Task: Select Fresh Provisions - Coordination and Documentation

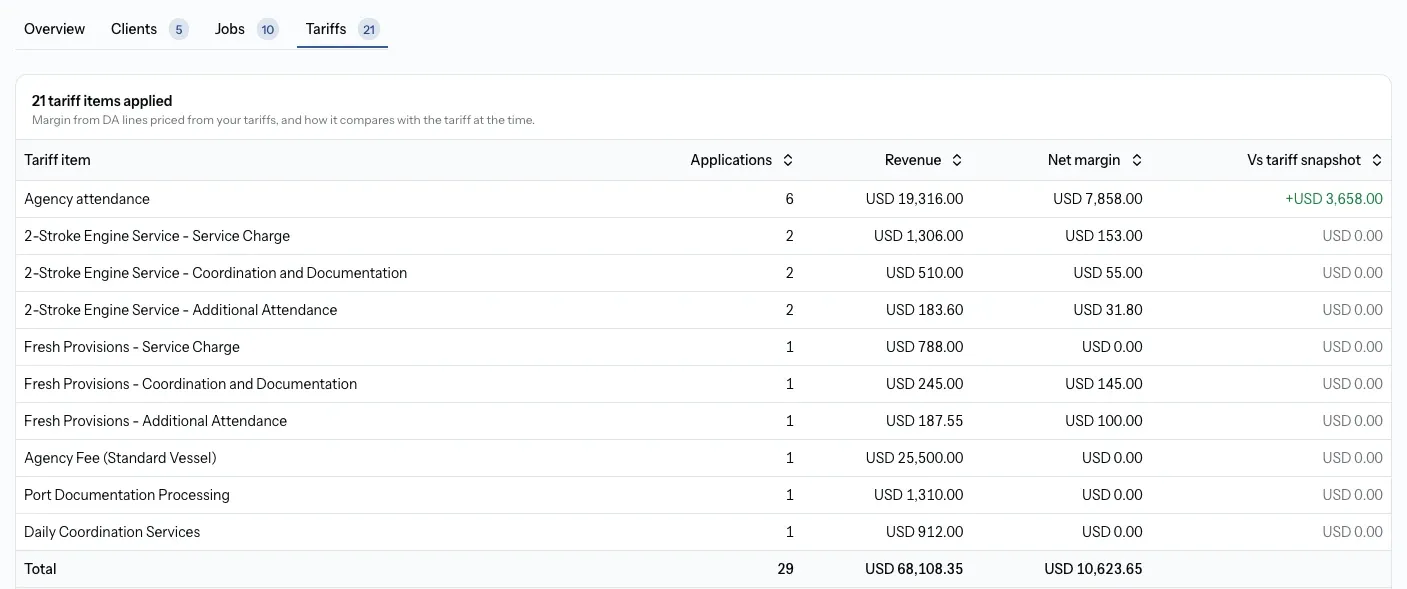Action: [x=703, y=384]
